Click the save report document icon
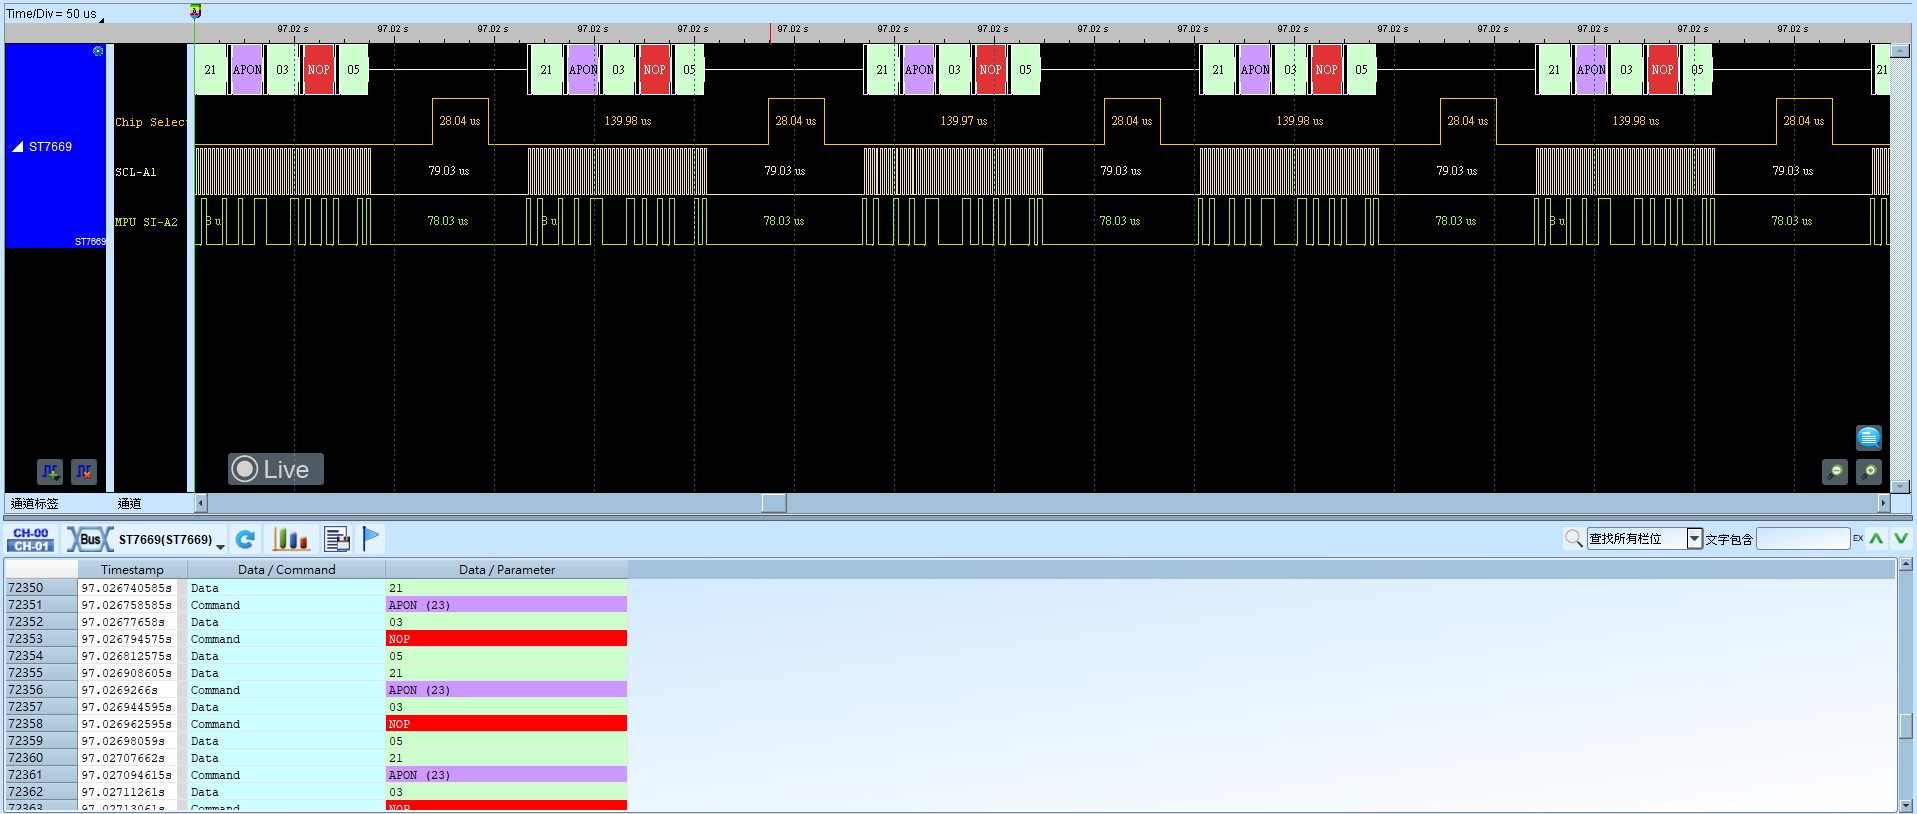The image size is (1917, 814). tap(338, 540)
